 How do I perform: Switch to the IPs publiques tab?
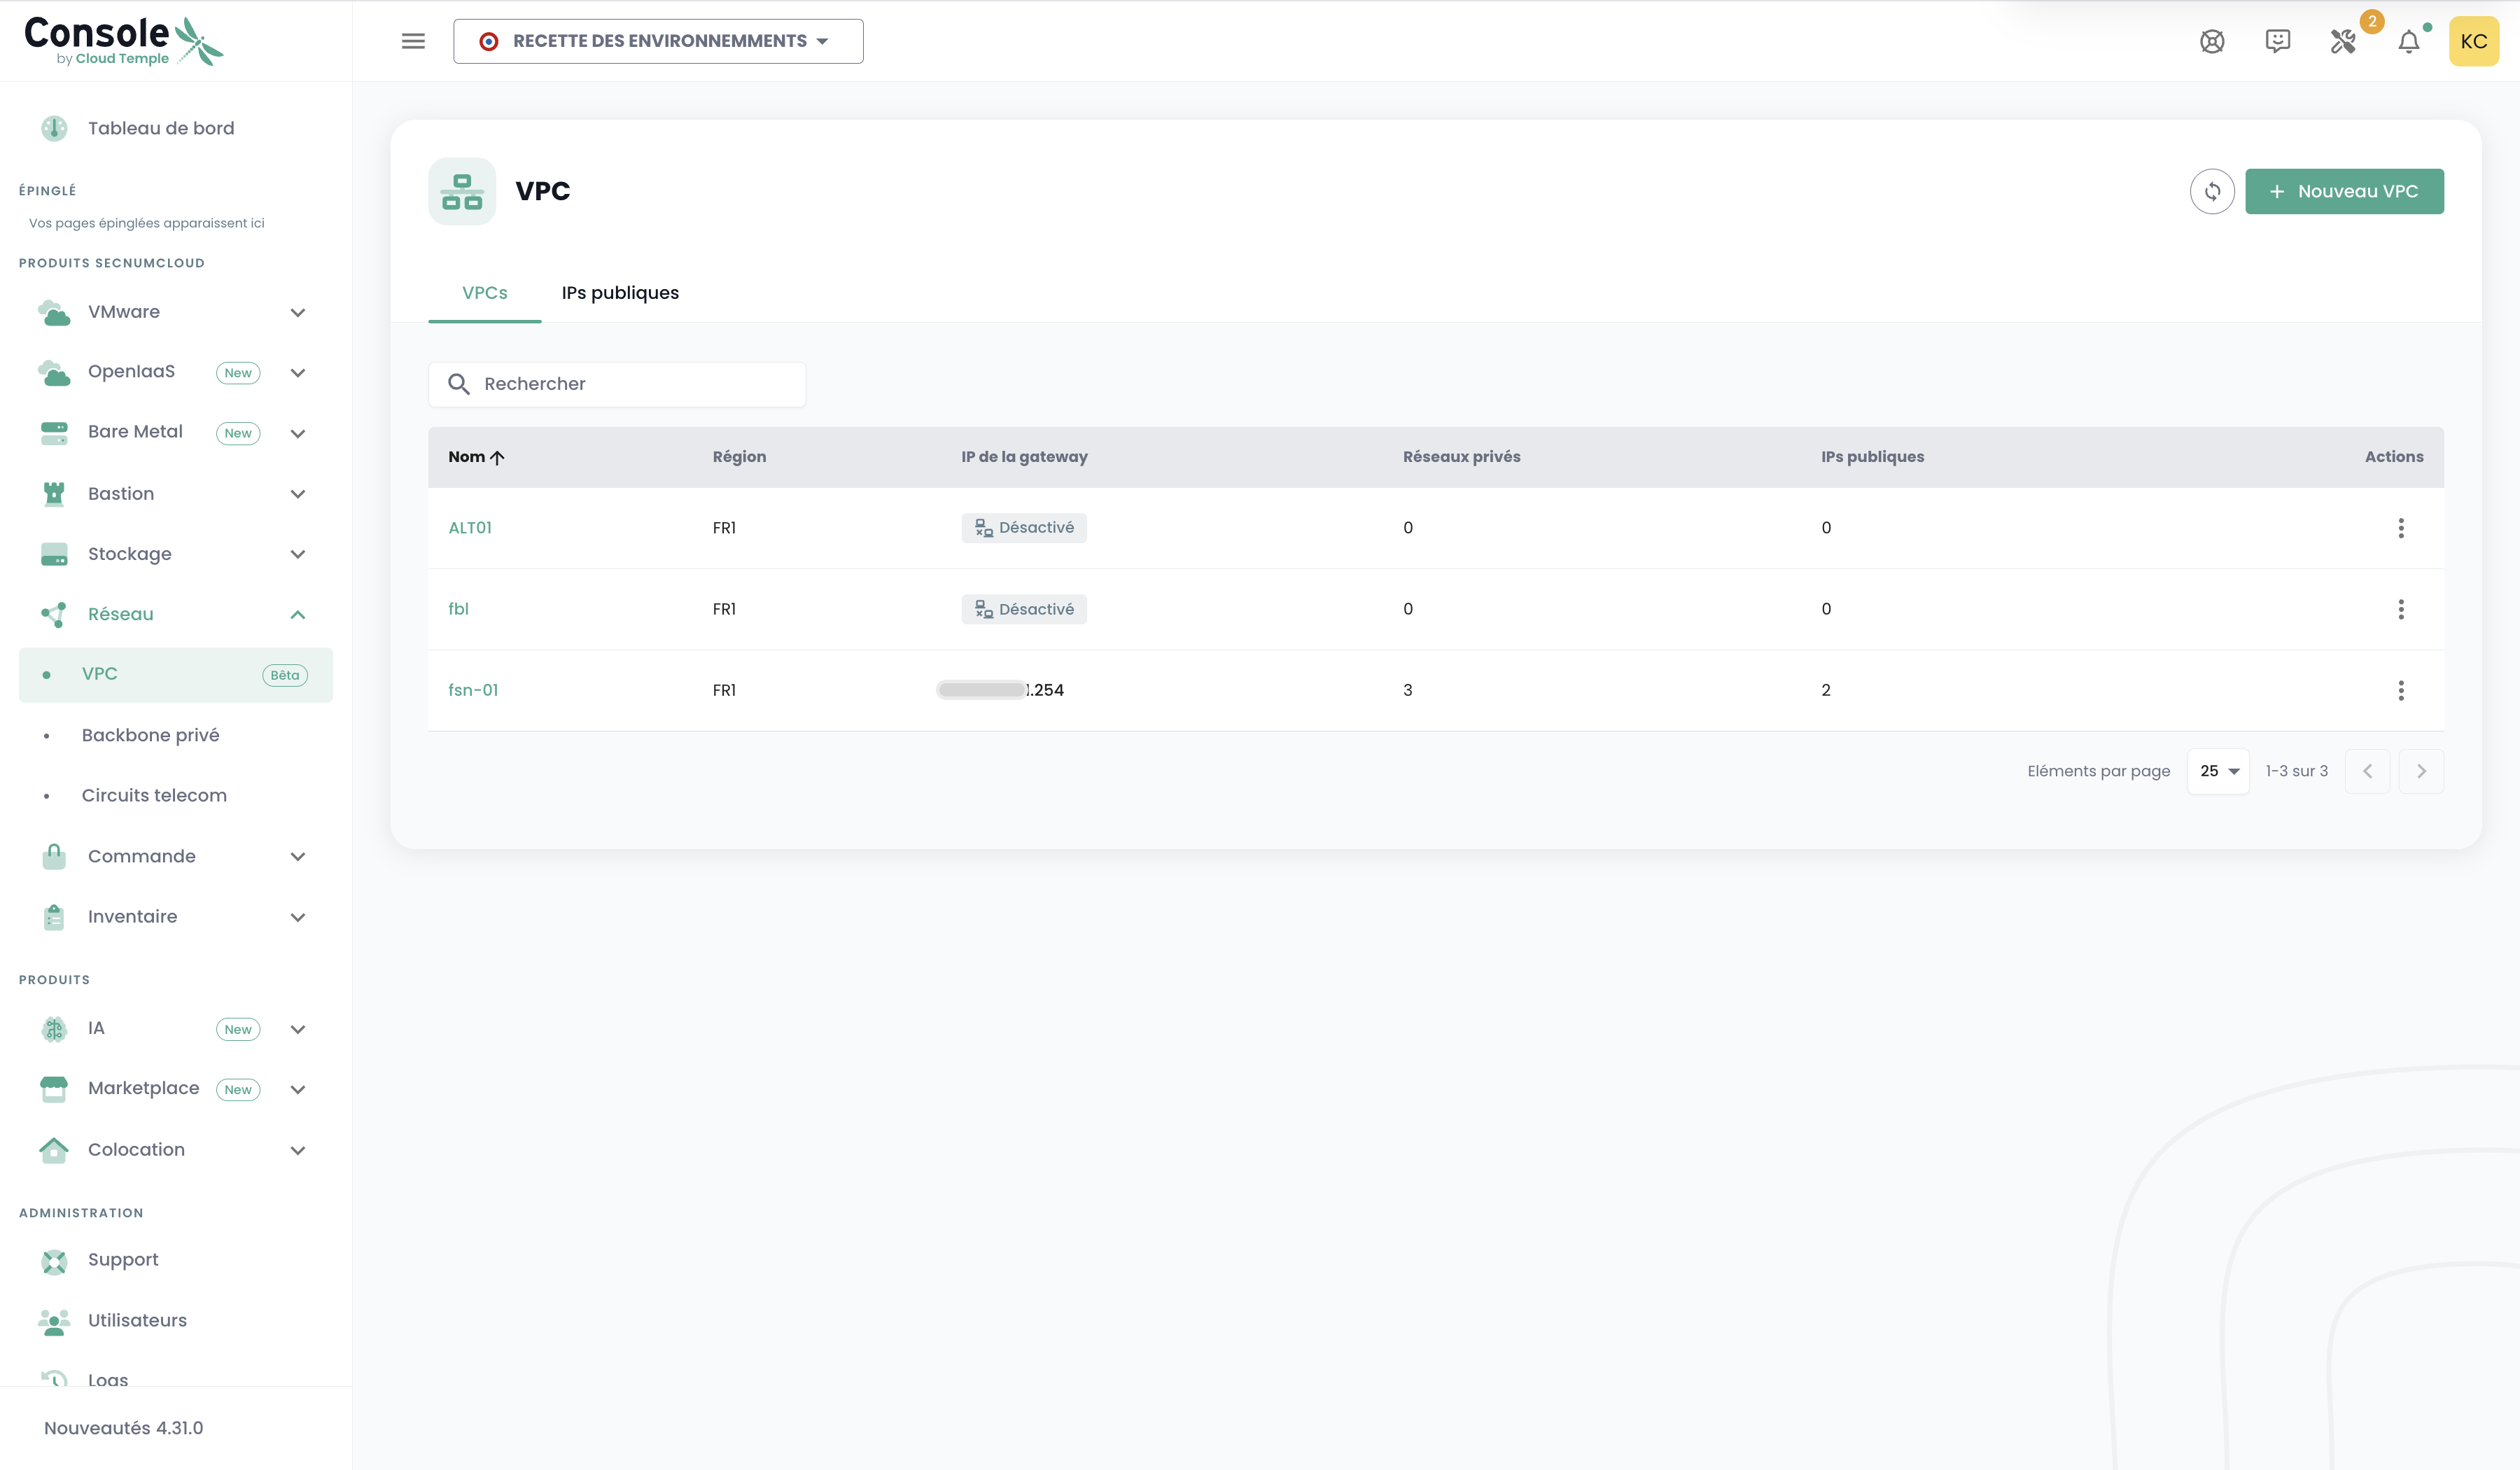point(620,293)
